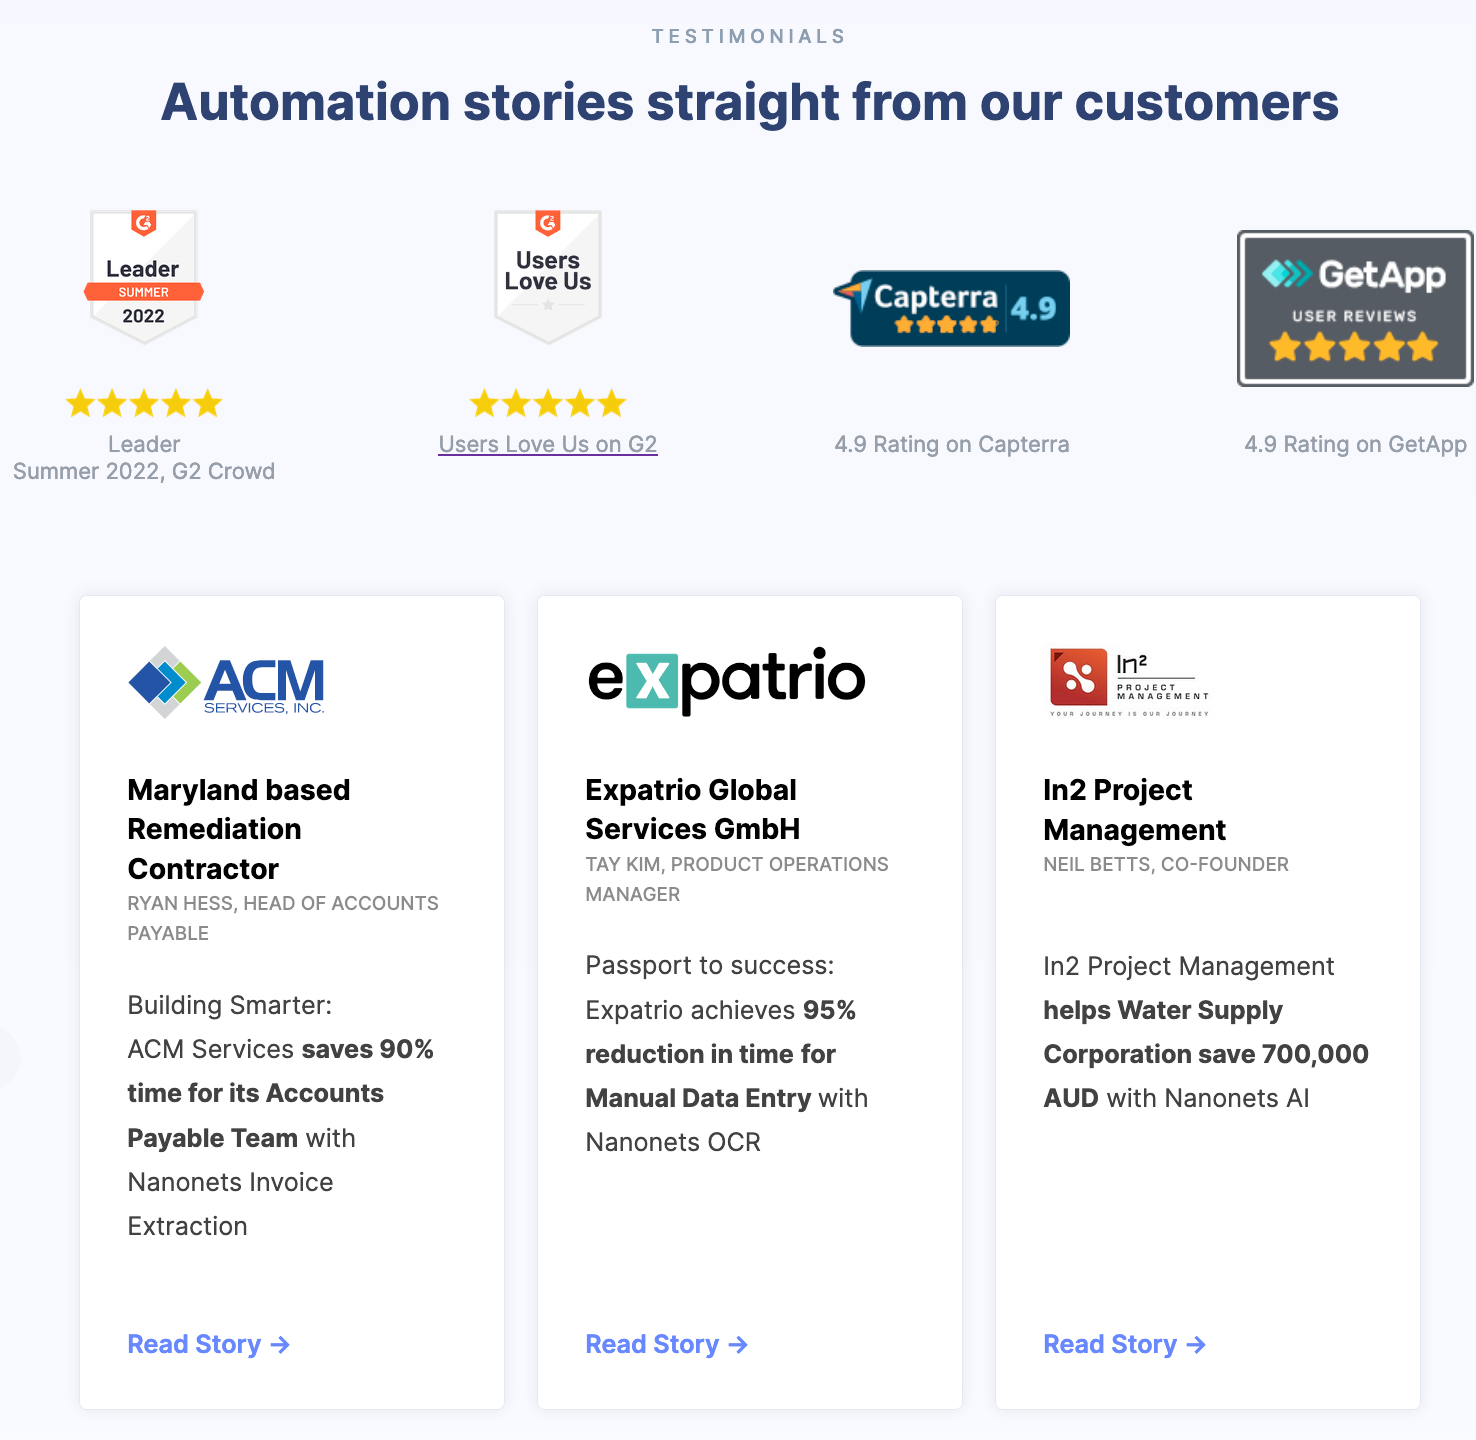Click the 4.9 Rating on Capterra caption
The height and width of the screenshot is (1440, 1476).
click(952, 444)
